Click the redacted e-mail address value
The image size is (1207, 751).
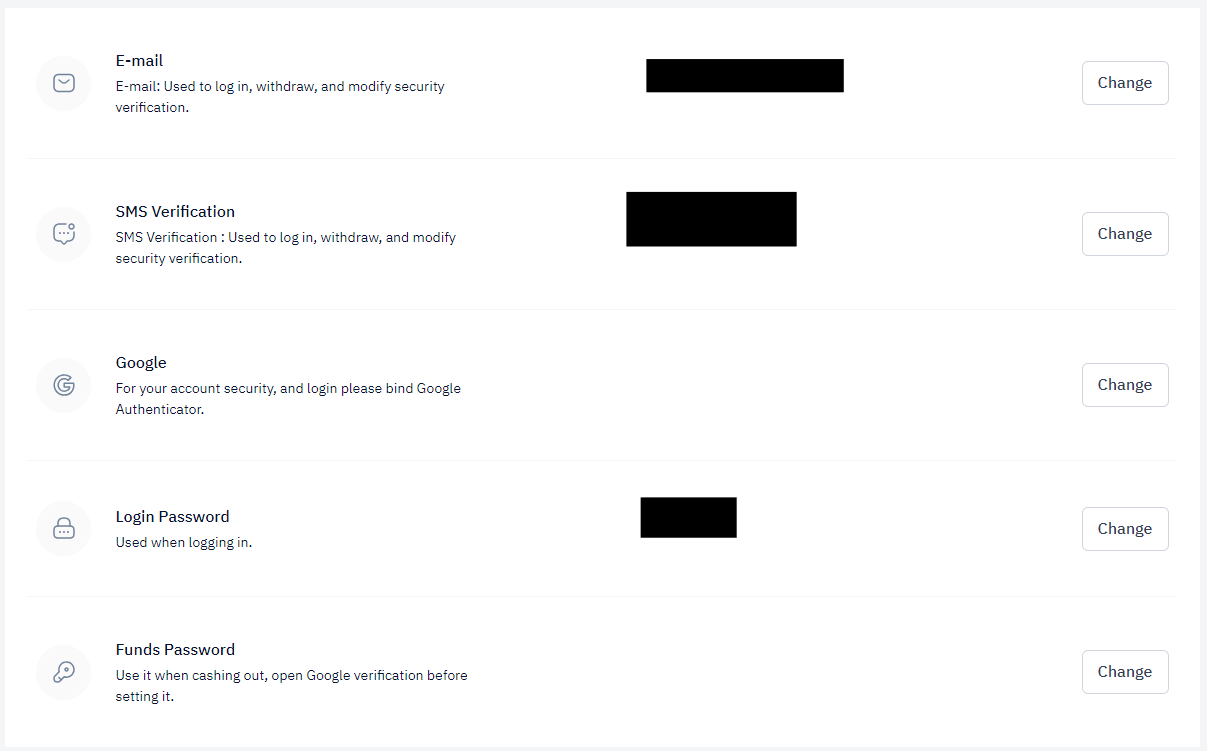(x=745, y=76)
